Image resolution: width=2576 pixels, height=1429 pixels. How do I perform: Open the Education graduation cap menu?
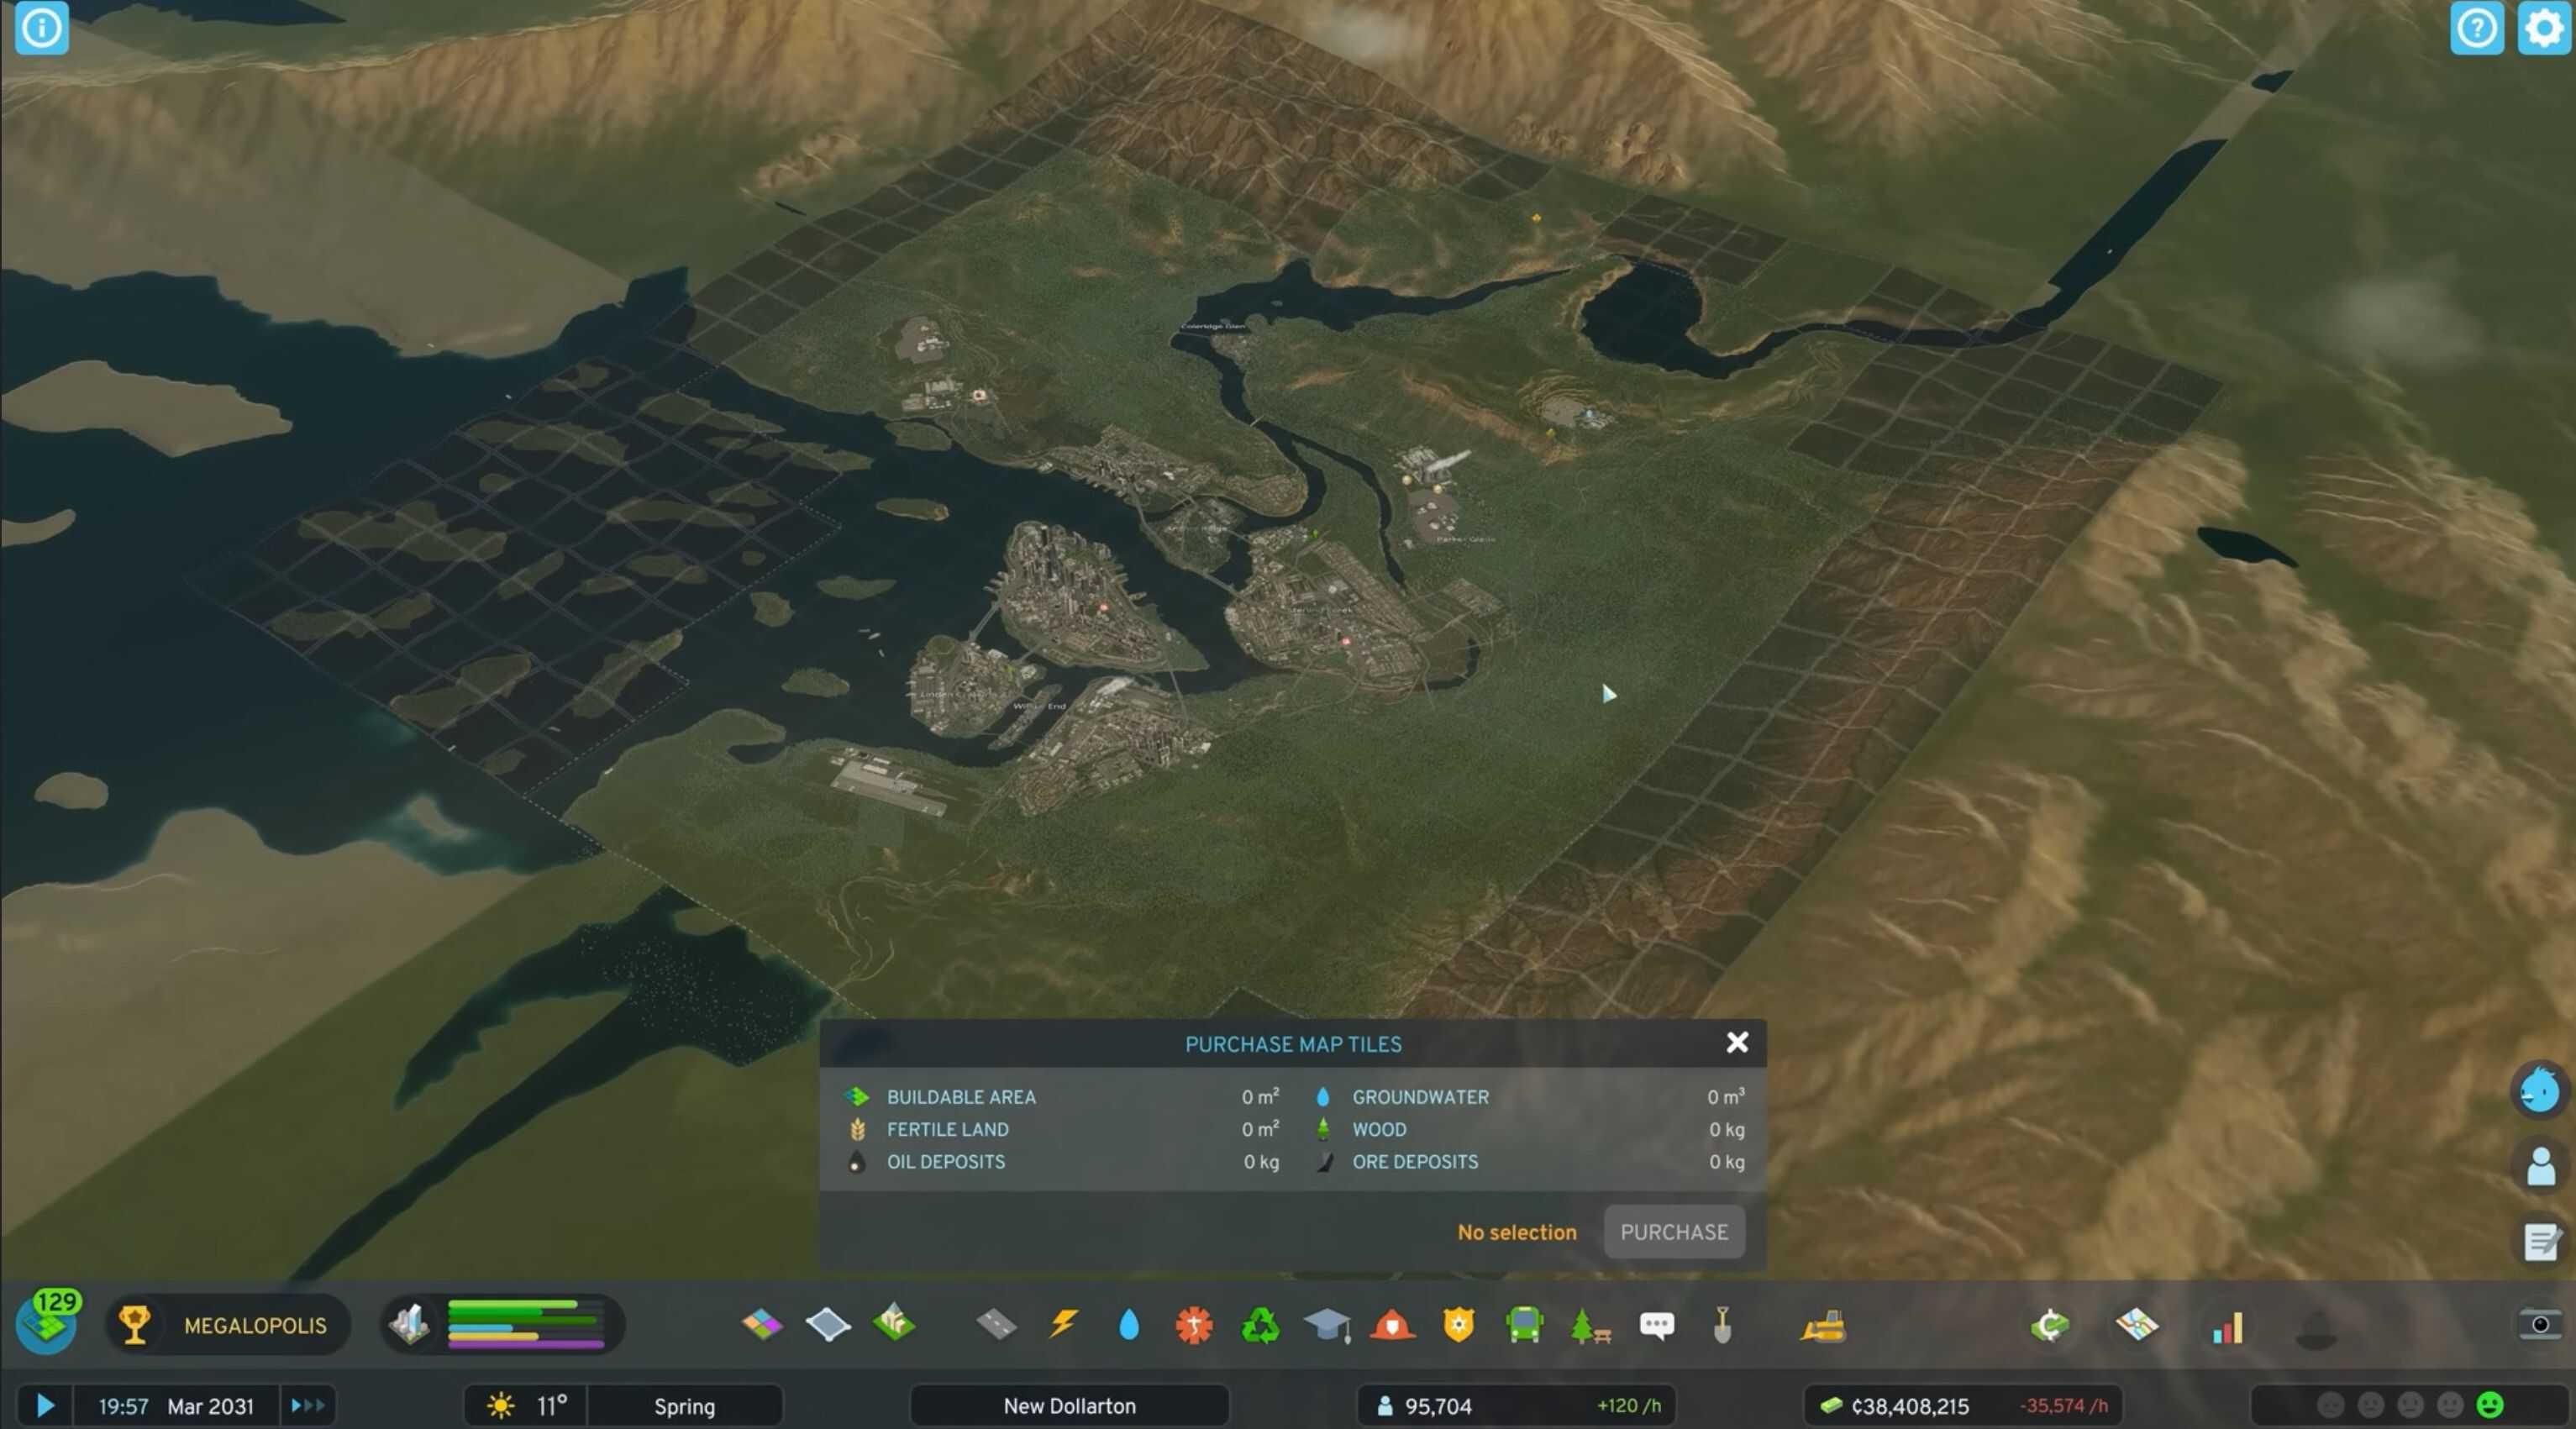[x=1327, y=1325]
